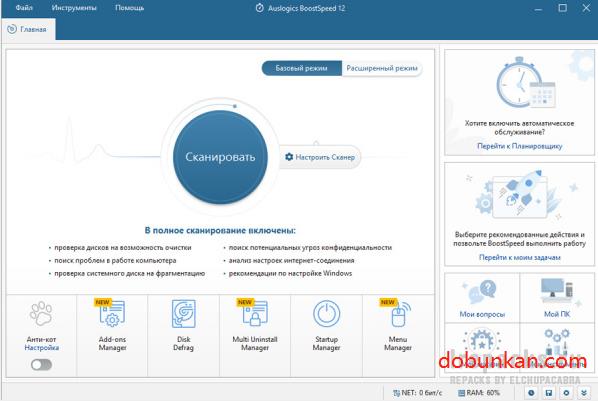Screen dimensions: 598x401
Task: Click 'проверка системного диска на фрагментацию' text
Action: point(130,274)
